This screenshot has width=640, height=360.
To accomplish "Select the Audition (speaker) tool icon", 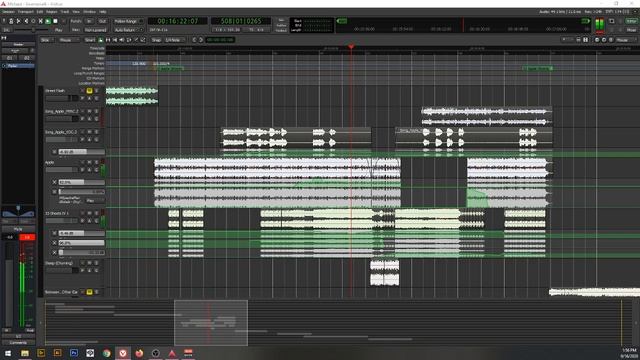I will pyautogui.click(x=122, y=40).
